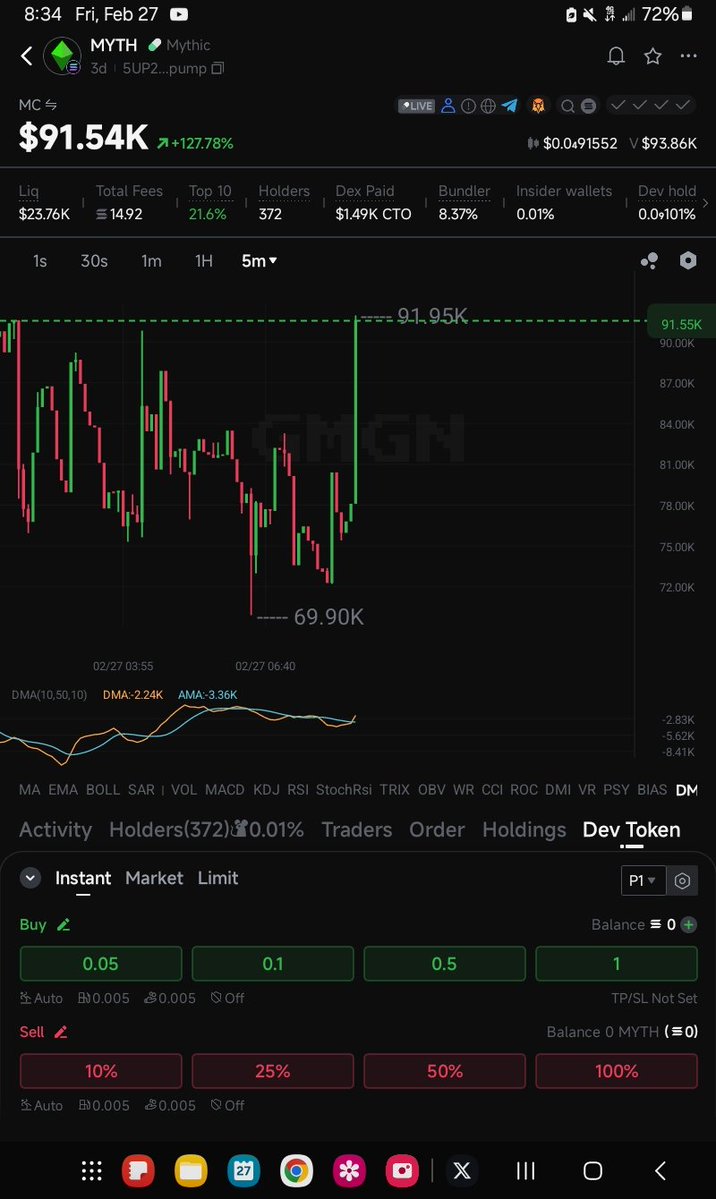This screenshot has height=1199, width=716.
Task: Open the blue profile person icon
Action: [x=448, y=106]
